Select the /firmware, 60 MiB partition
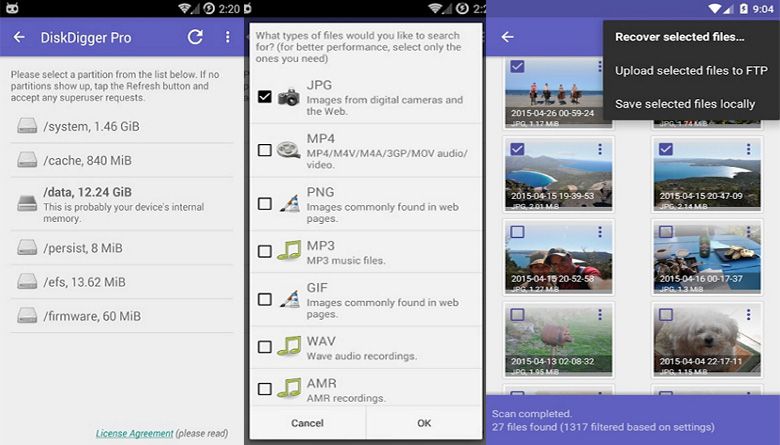 pos(122,316)
